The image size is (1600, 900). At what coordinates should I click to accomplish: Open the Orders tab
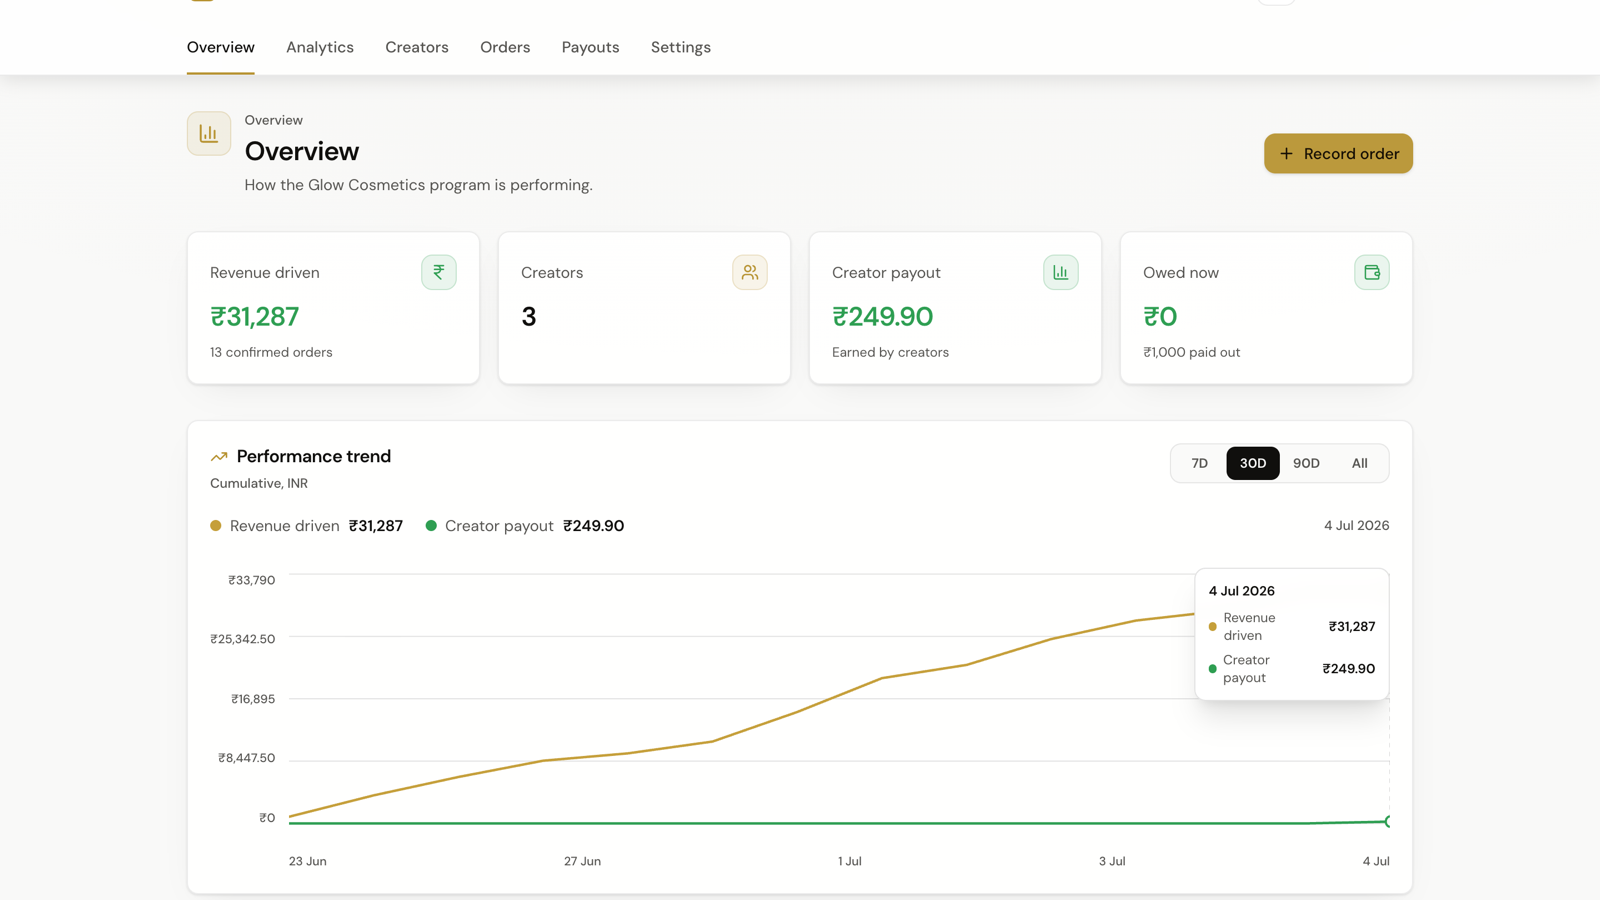click(x=505, y=47)
